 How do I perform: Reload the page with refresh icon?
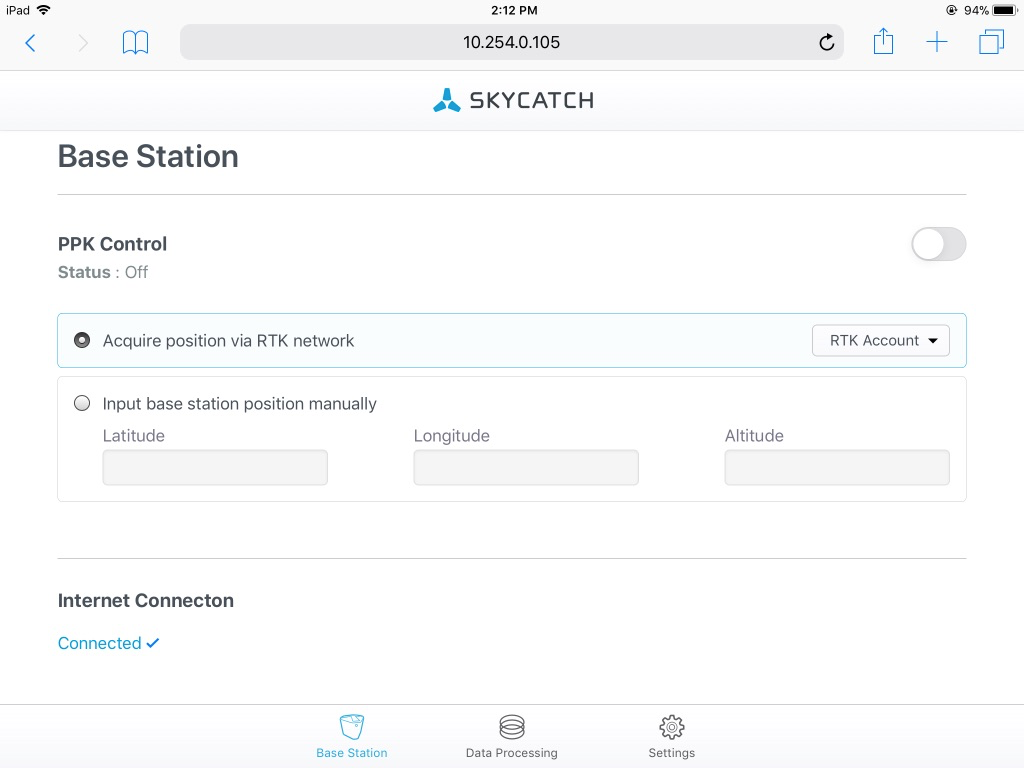point(826,42)
